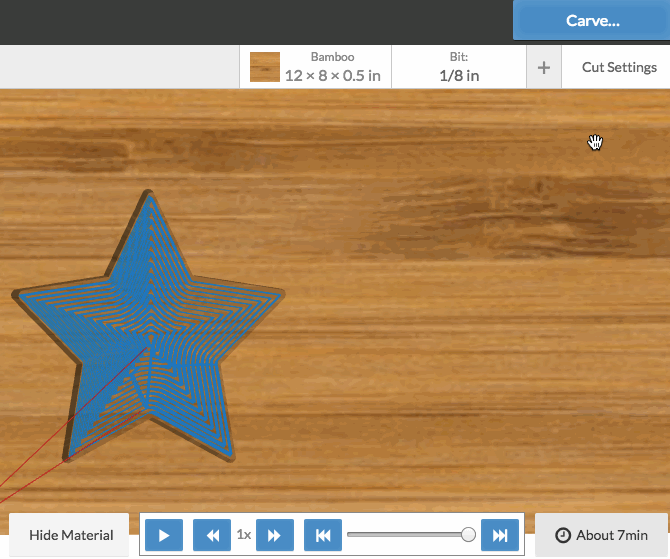Screen dimensions: 670x559
Task: Skip to end of simulation
Action: (x=500, y=535)
